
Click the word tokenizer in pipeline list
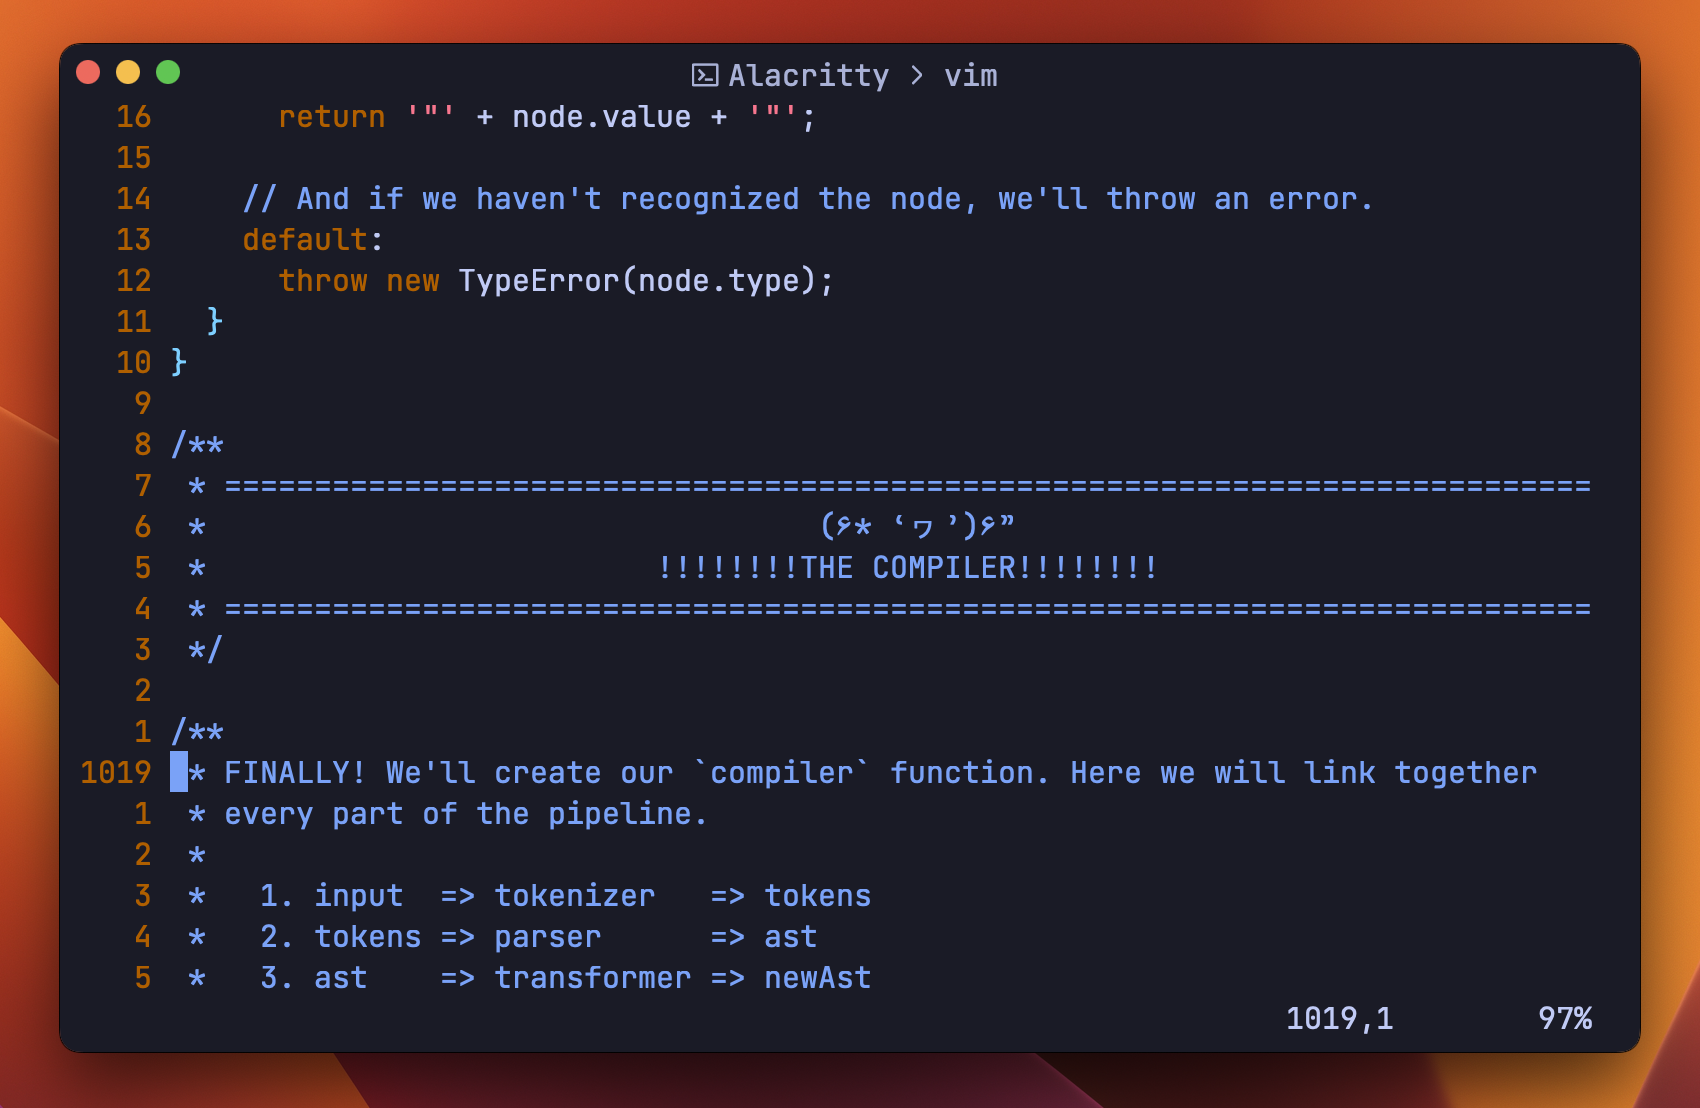(x=575, y=896)
